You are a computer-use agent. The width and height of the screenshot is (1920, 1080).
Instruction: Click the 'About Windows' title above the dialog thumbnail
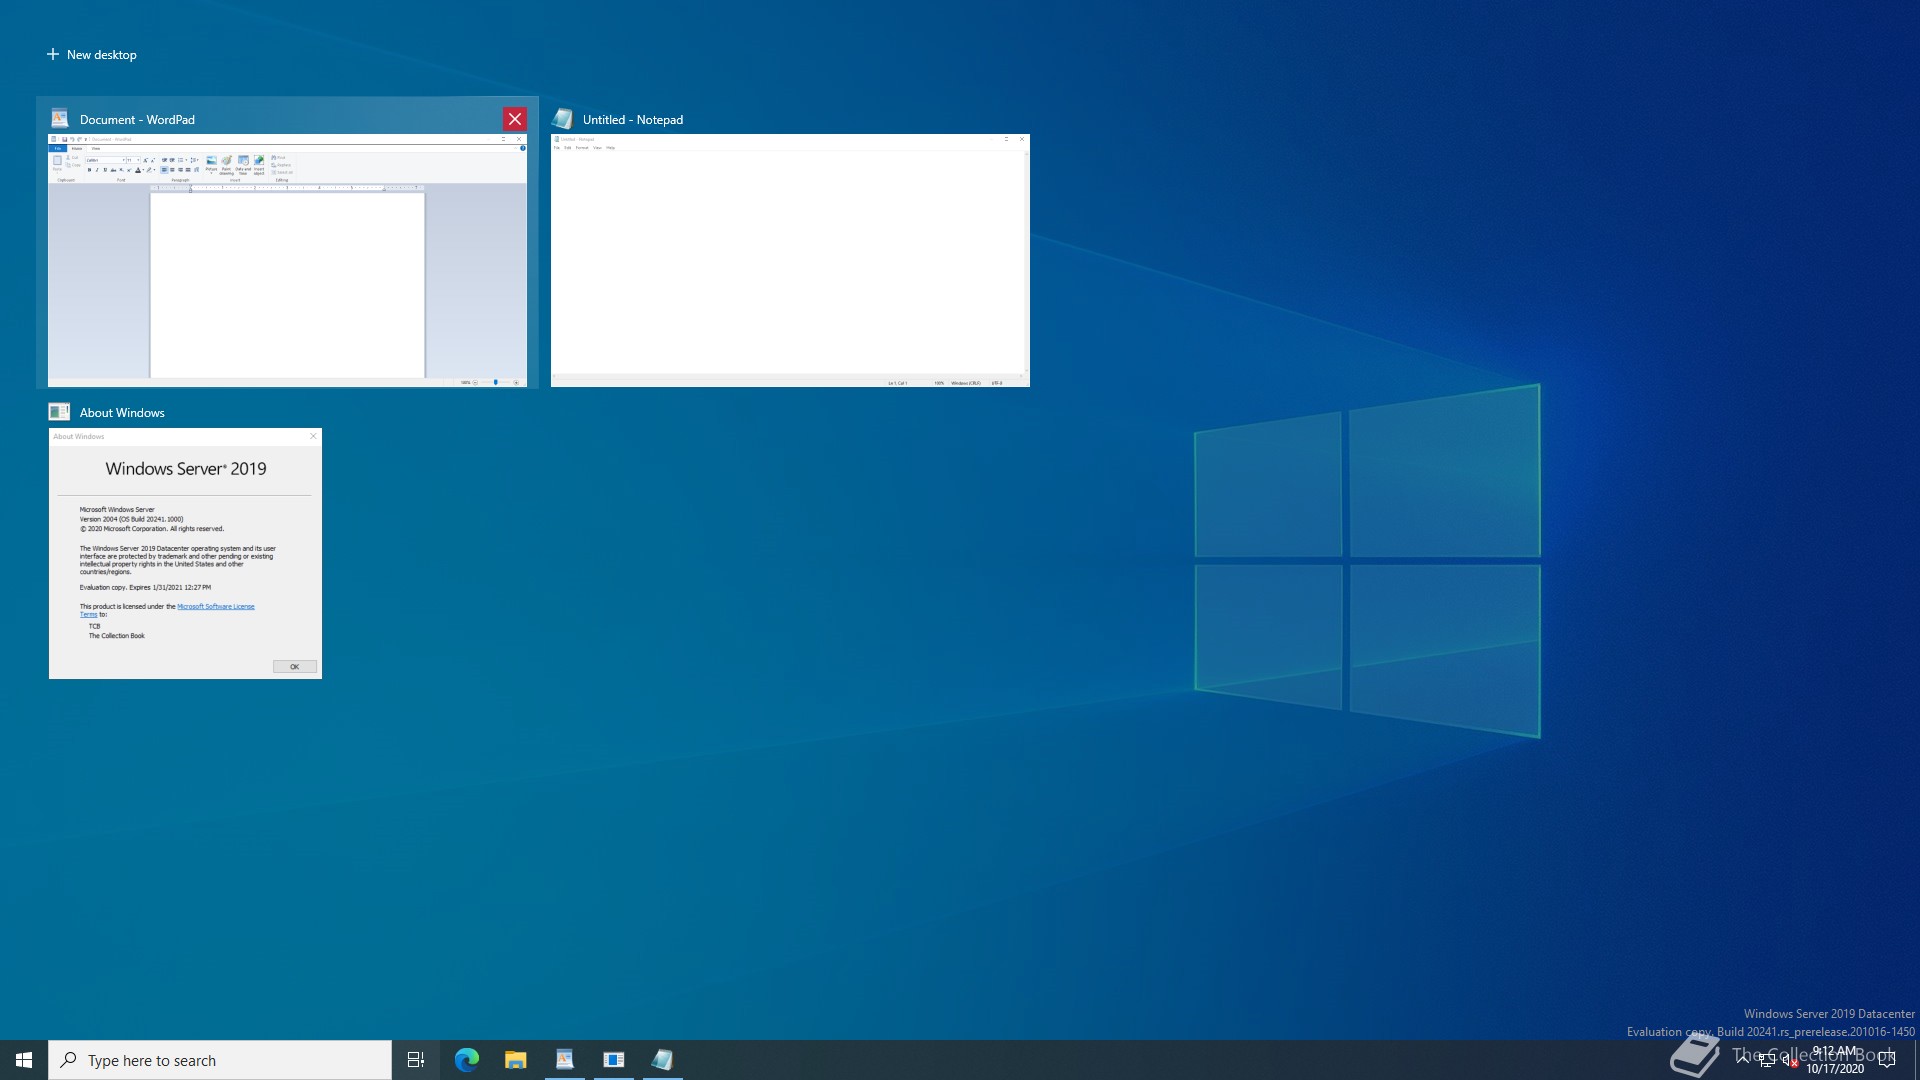coord(122,412)
